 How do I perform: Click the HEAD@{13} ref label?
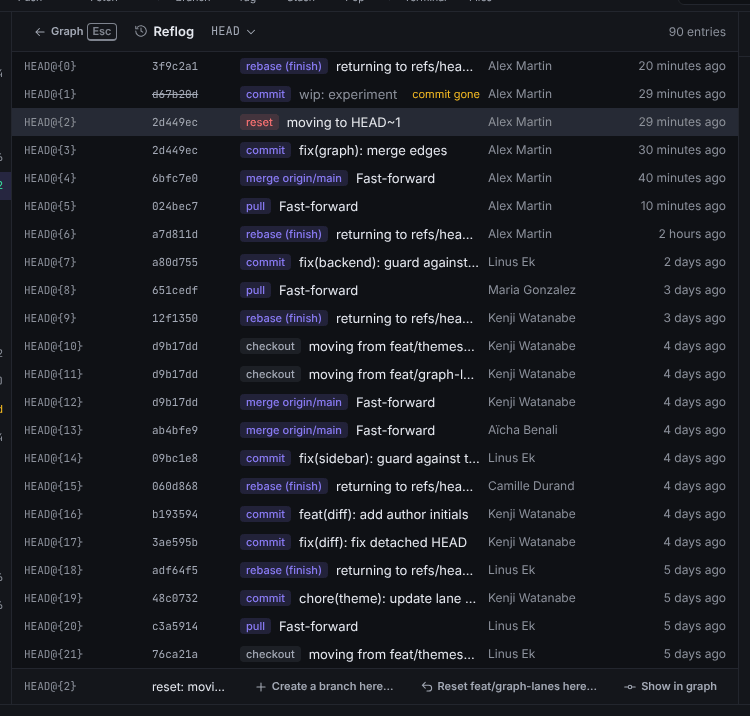[53, 430]
